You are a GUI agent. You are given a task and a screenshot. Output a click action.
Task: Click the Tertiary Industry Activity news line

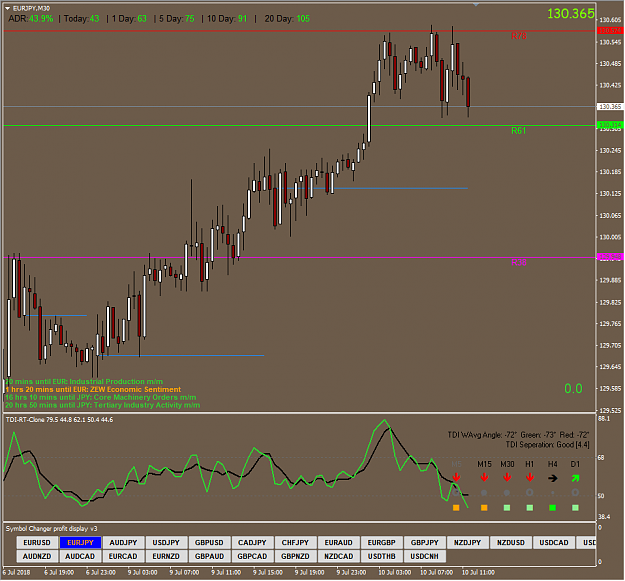coord(102,405)
